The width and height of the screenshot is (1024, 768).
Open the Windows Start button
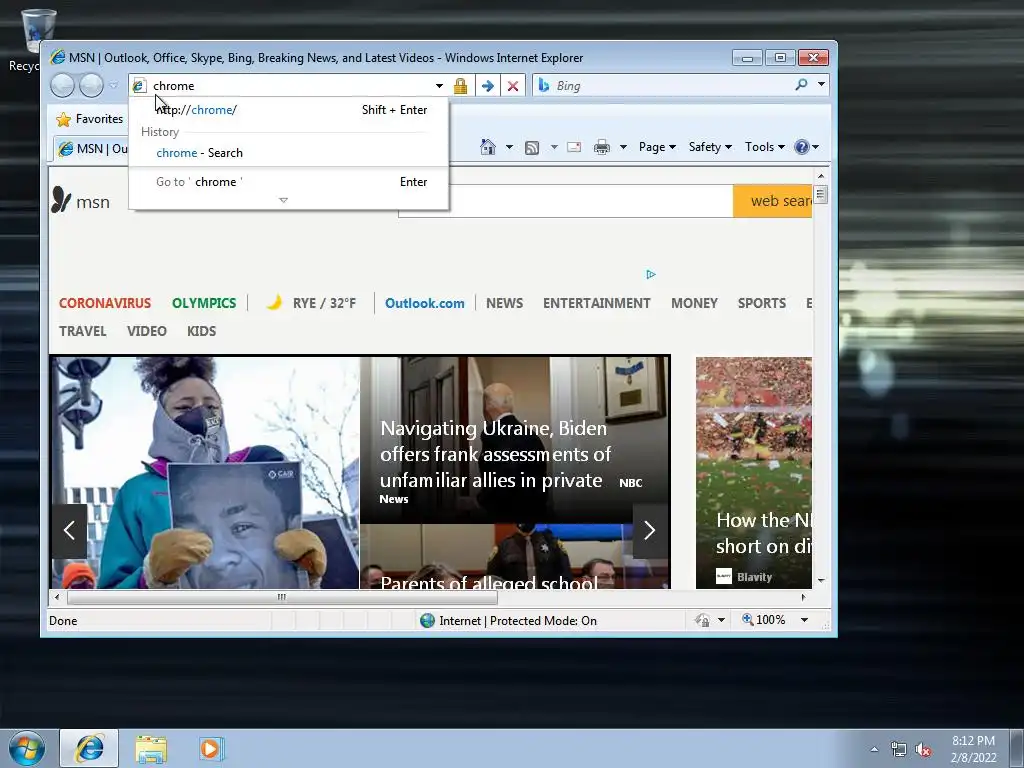27,748
